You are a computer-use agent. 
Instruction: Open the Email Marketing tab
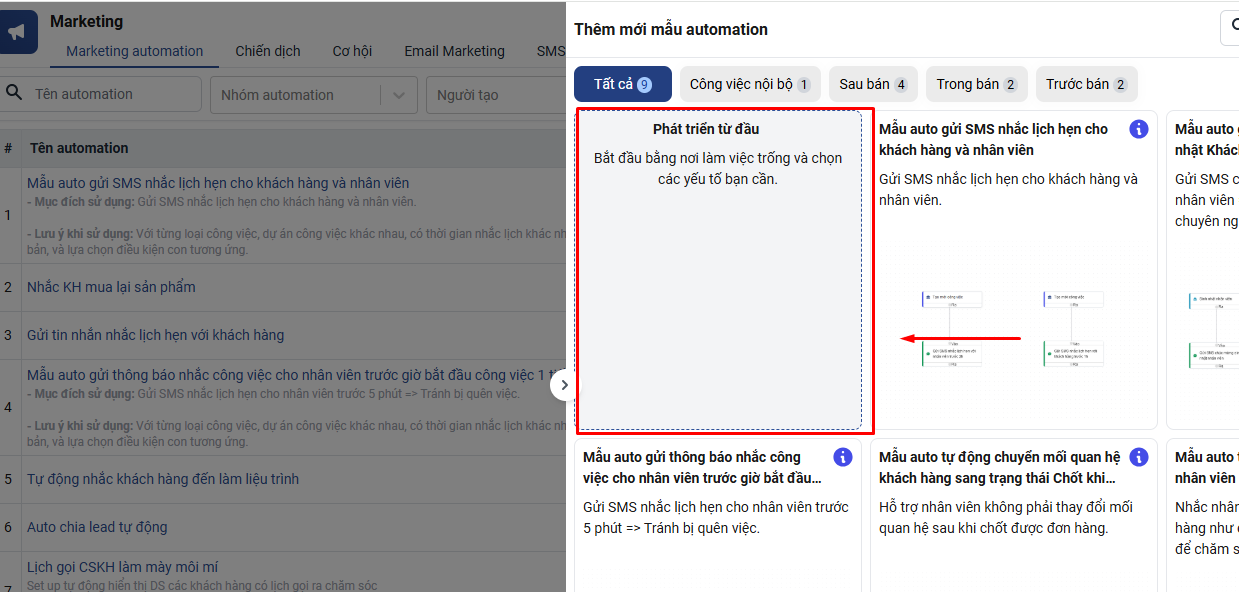454,51
